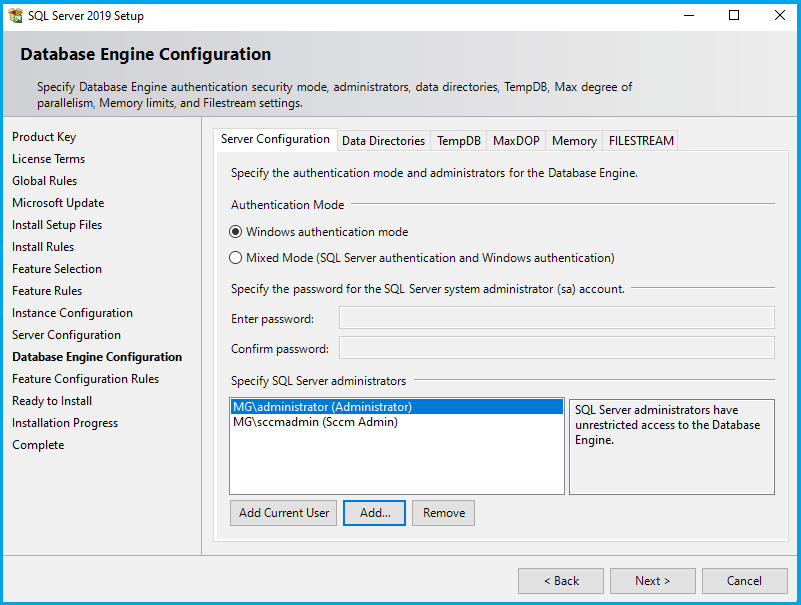The width and height of the screenshot is (801, 605).
Task: Go back with the < Back button
Action: [560, 581]
